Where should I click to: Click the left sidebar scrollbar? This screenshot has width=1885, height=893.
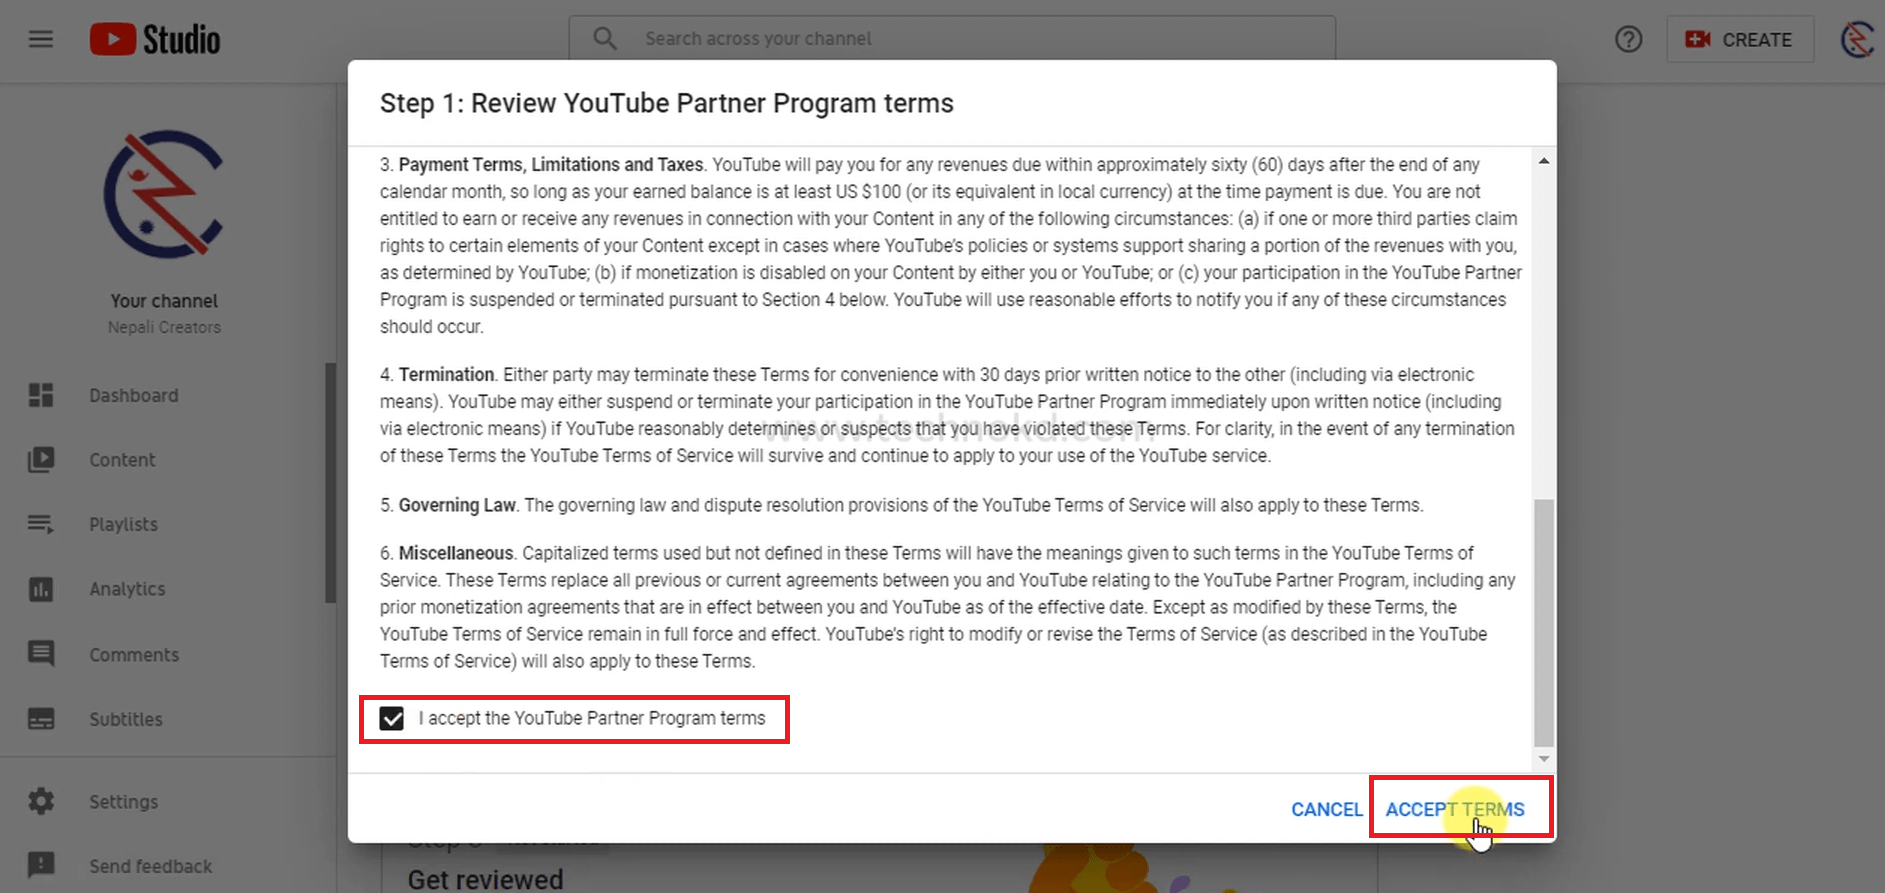tap(330, 483)
